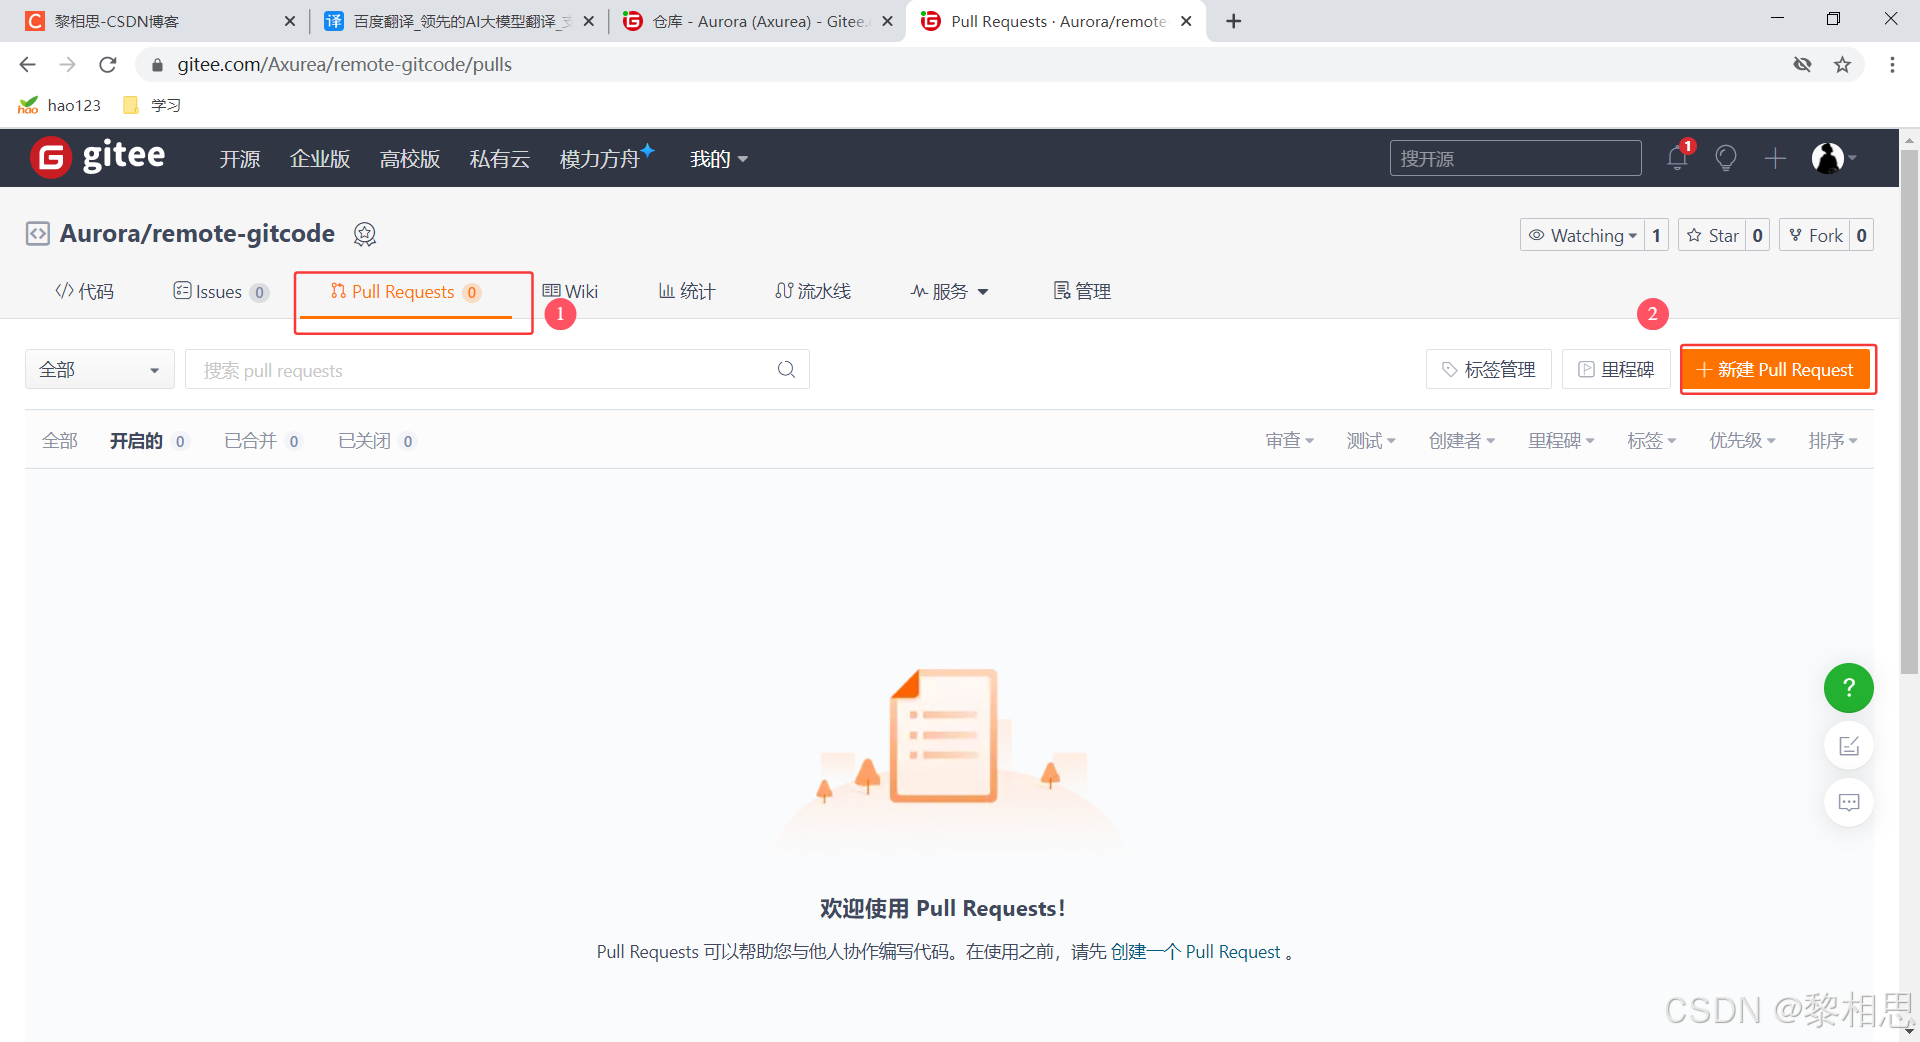Click the 新建 Pull Request button

click(1776, 370)
